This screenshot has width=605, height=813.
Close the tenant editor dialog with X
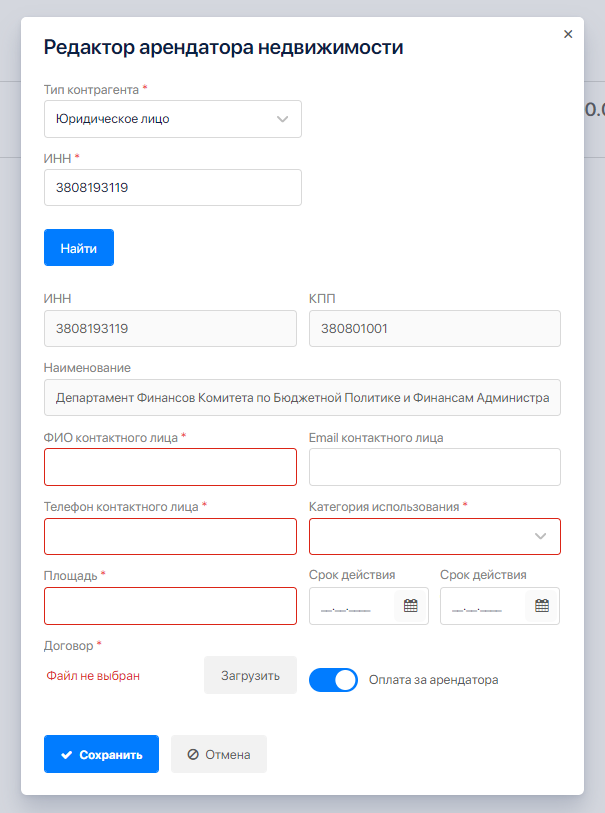click(x=568, y=34)
